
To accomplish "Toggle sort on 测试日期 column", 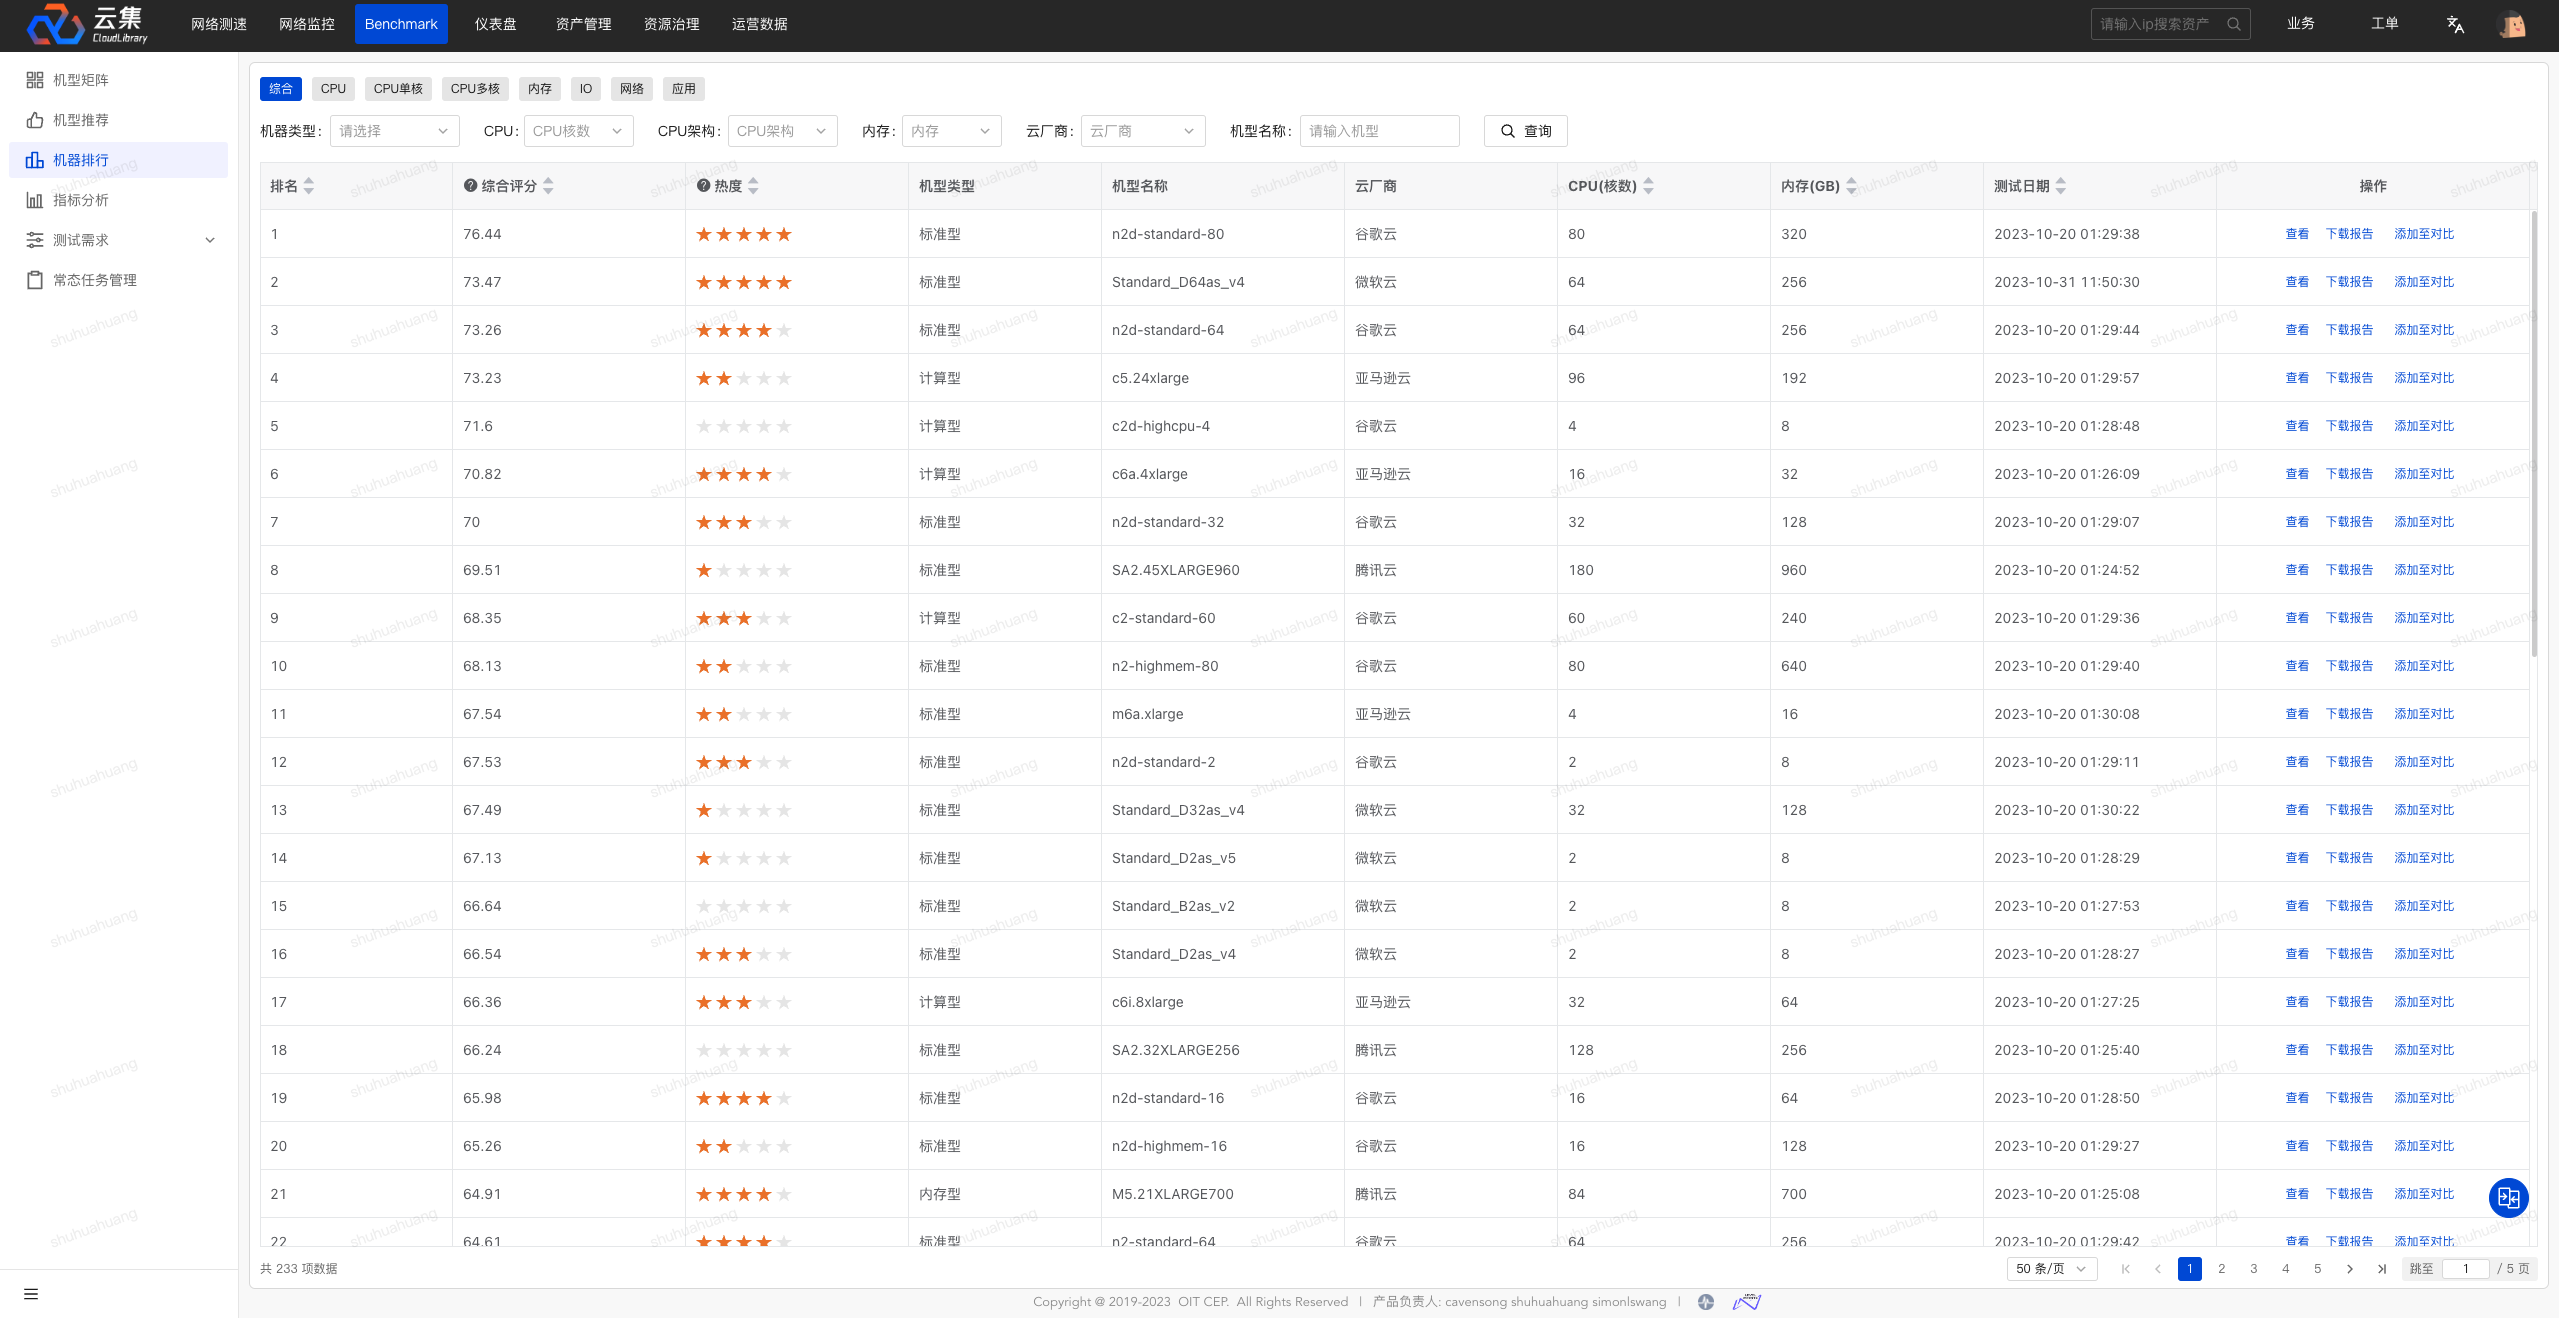I will click(x=2061, y=186).
